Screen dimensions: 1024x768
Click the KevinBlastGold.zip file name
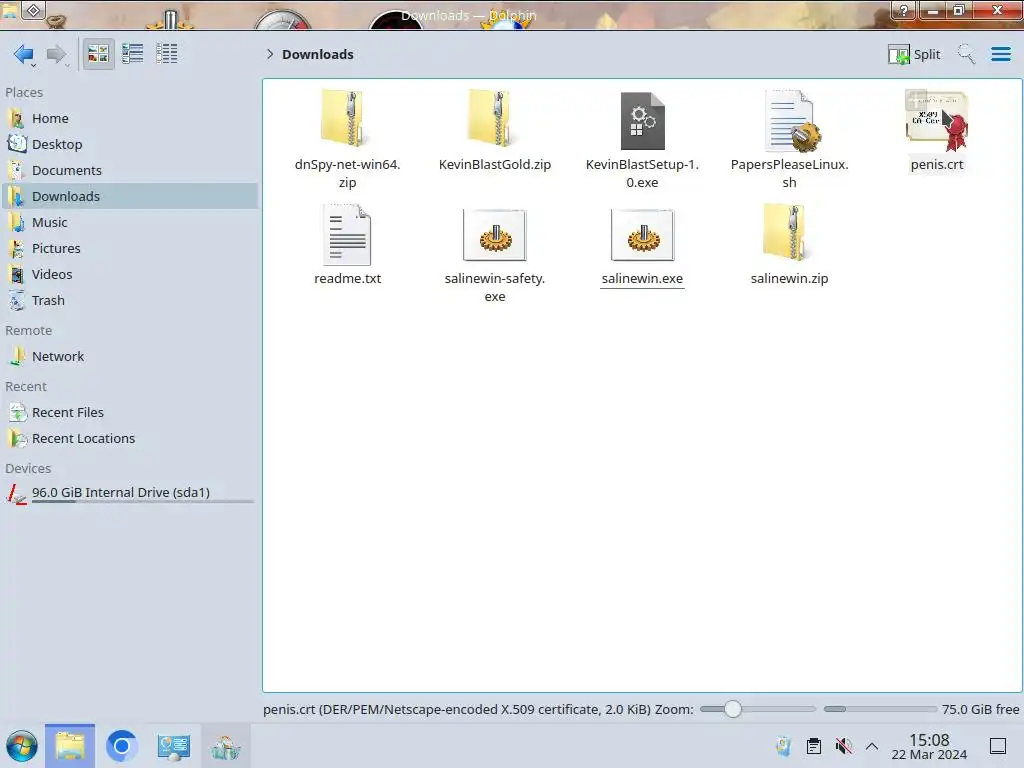tap(494, 165)
